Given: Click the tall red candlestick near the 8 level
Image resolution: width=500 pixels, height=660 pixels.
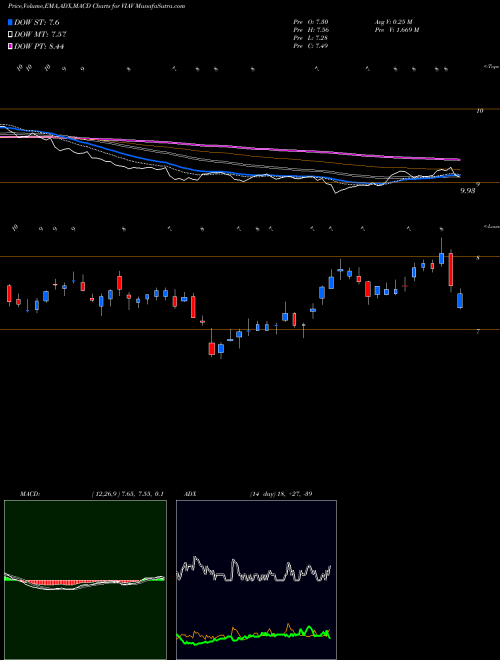Looking at the screenshot, I should (x=451, y=269).
